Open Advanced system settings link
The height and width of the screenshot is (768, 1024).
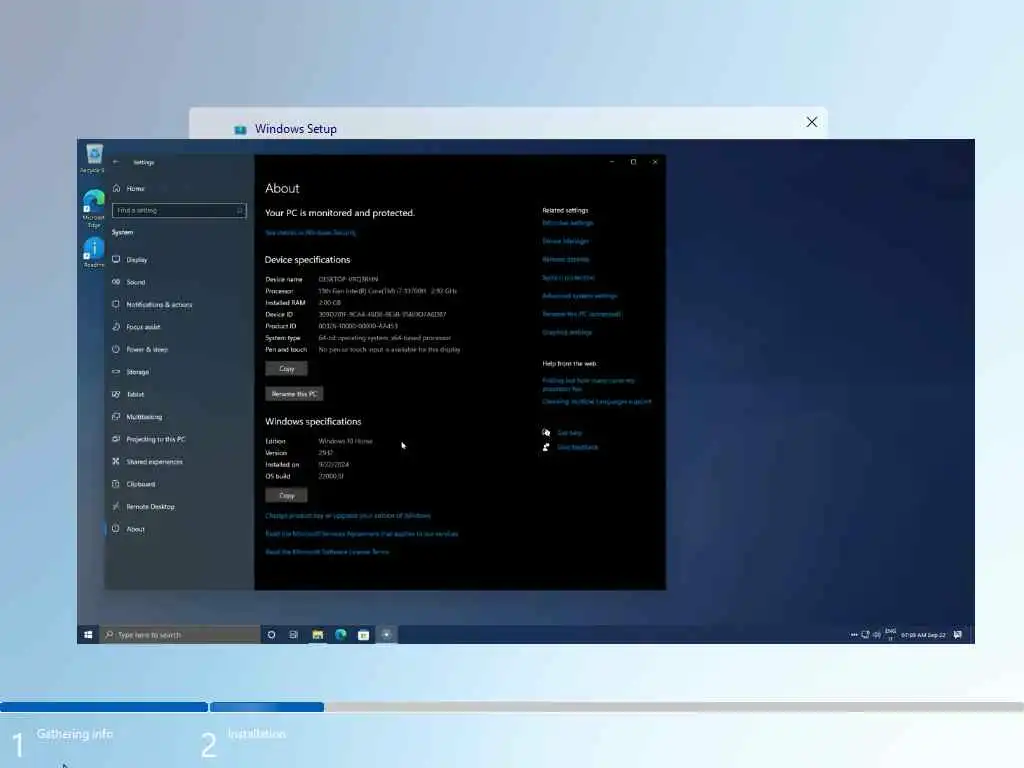[x=579, y=296]
